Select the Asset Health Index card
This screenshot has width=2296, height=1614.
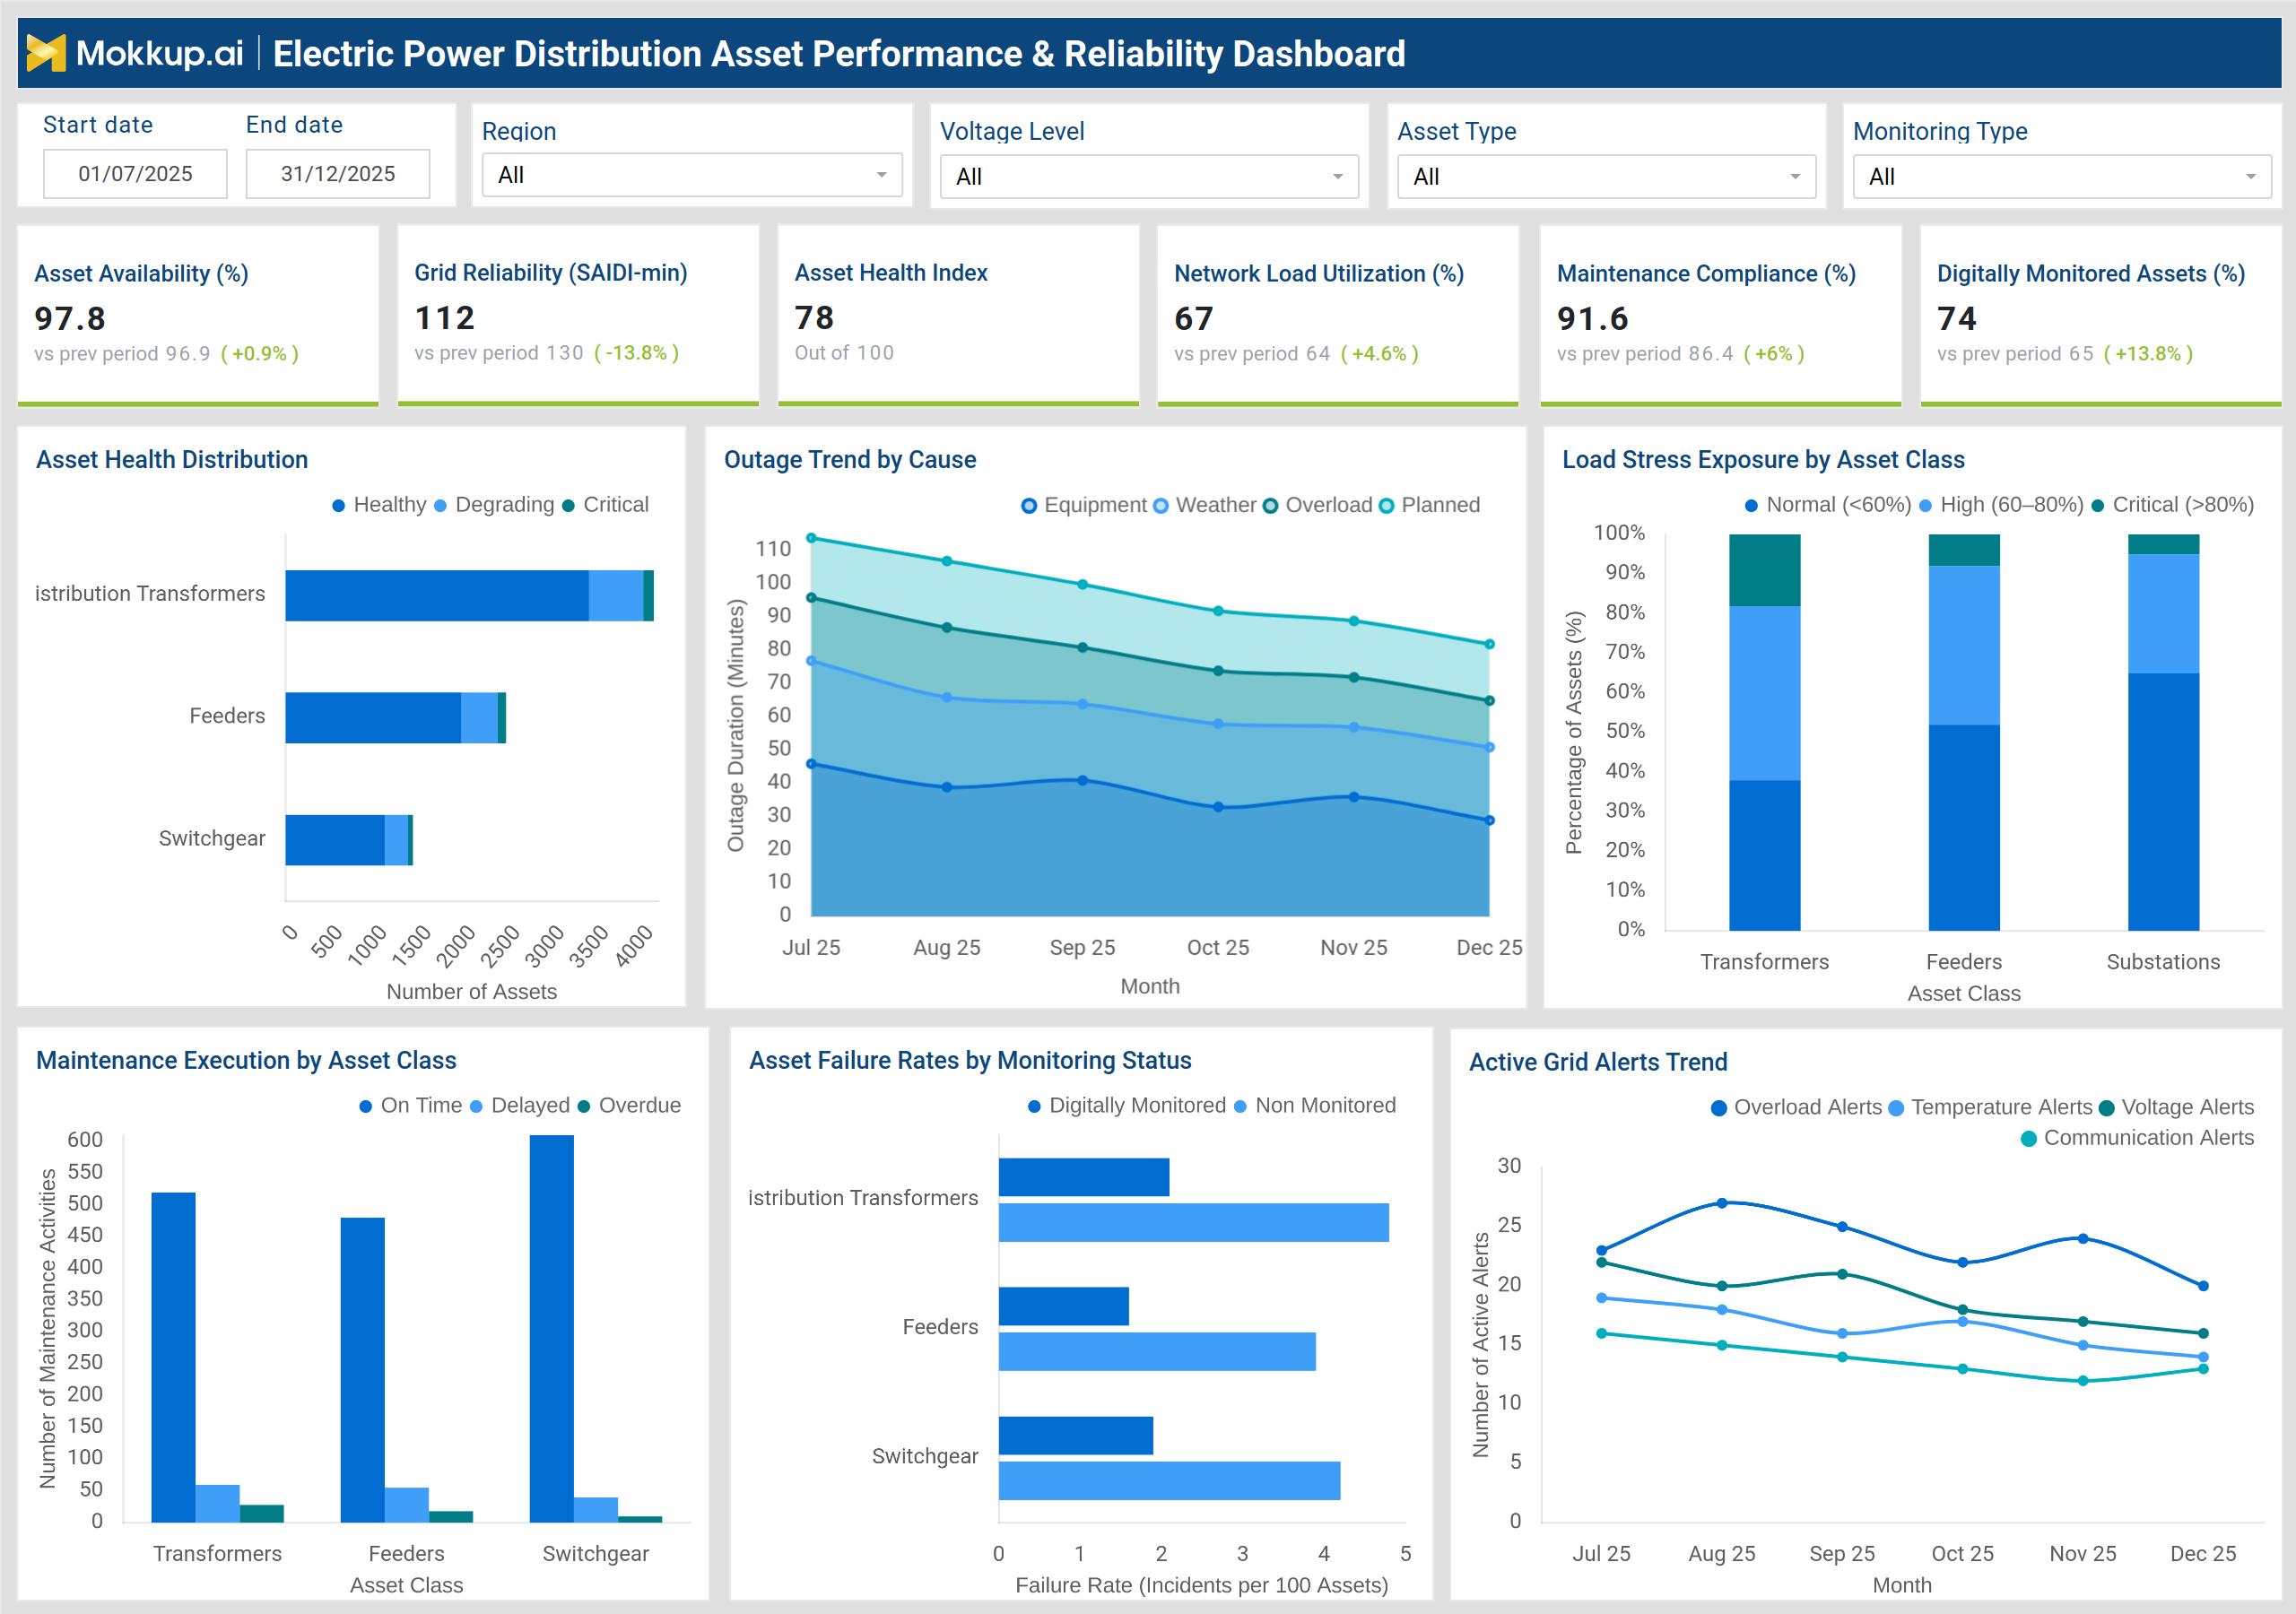pyautogui.click(x=958, y=315)
